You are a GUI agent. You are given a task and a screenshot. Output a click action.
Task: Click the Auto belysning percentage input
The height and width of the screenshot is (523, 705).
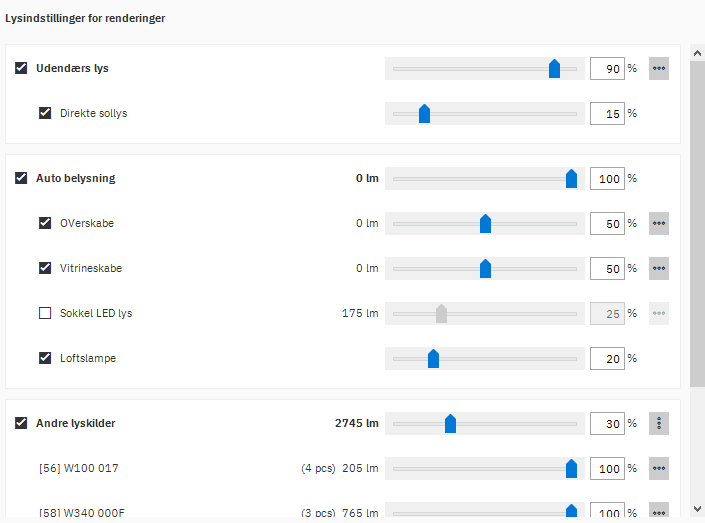[x=607, y=179]
